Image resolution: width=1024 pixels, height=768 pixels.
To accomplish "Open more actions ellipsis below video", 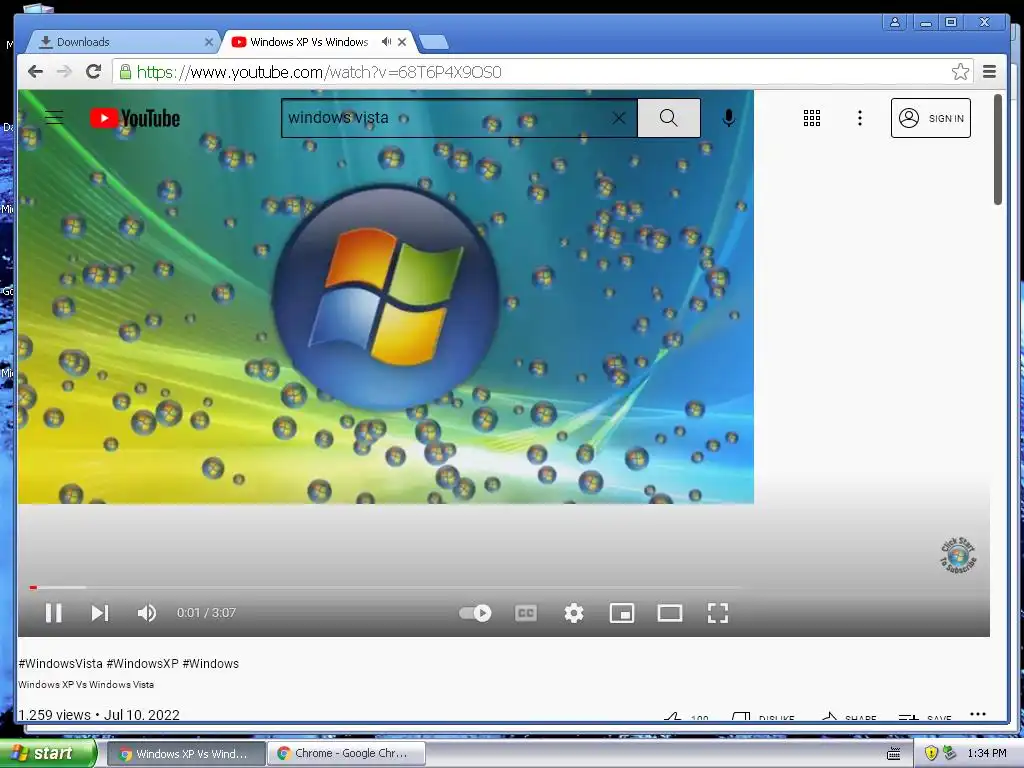I will click(978, 714).
